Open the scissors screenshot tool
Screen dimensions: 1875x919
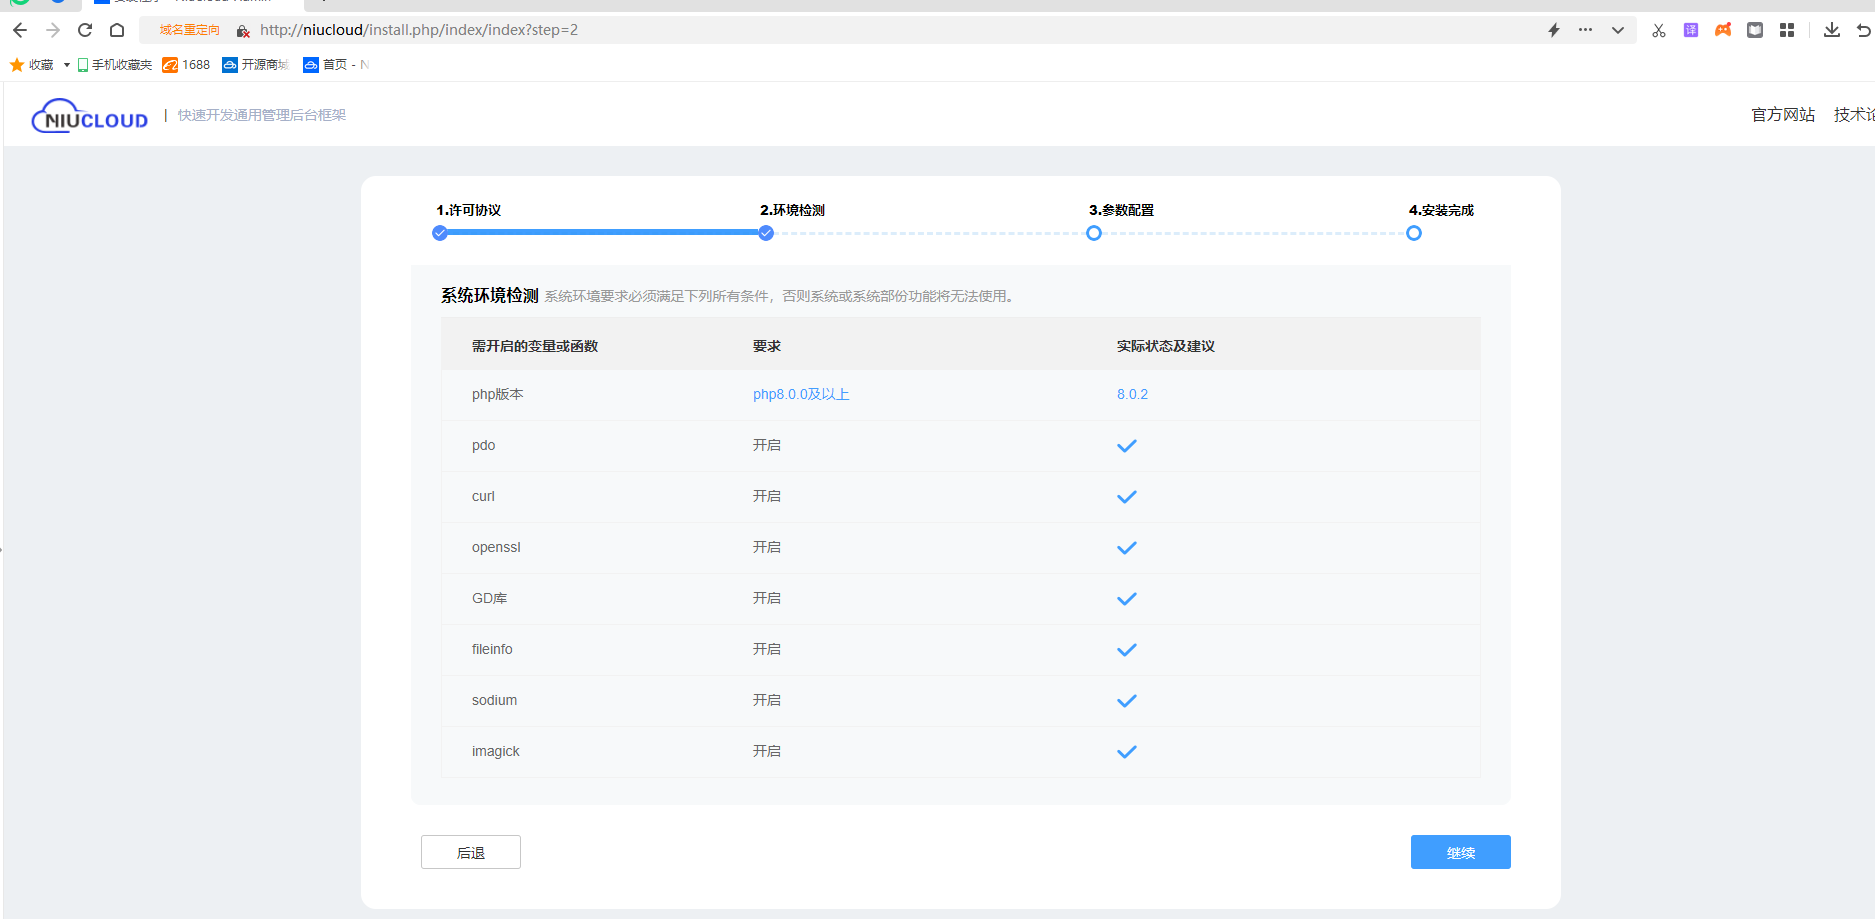coord(1659,30)
